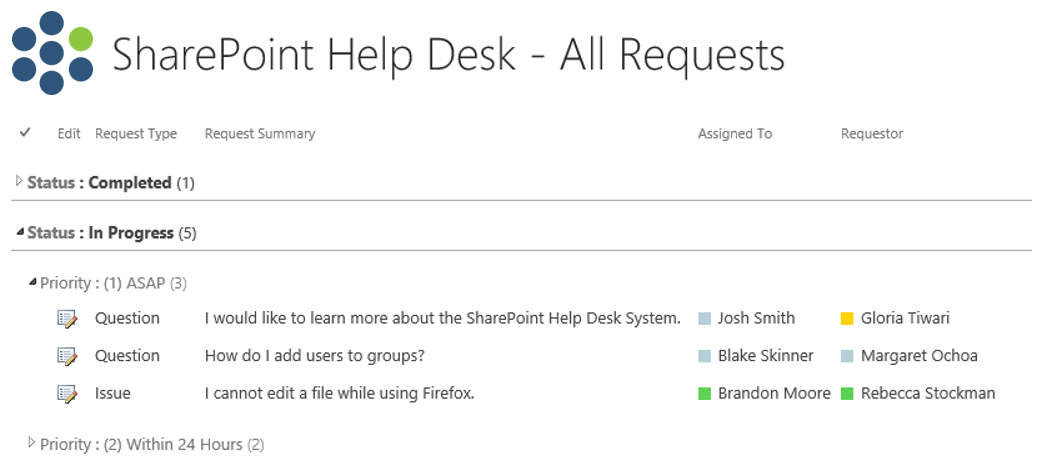Click the Requestor column header
1038x461 pixels.
[872, 134]
